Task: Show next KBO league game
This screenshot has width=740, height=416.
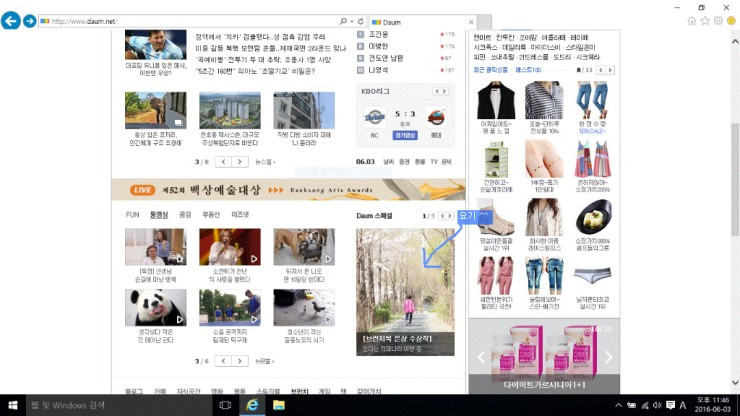Action: pyautogui.click(x=444, y=91)
